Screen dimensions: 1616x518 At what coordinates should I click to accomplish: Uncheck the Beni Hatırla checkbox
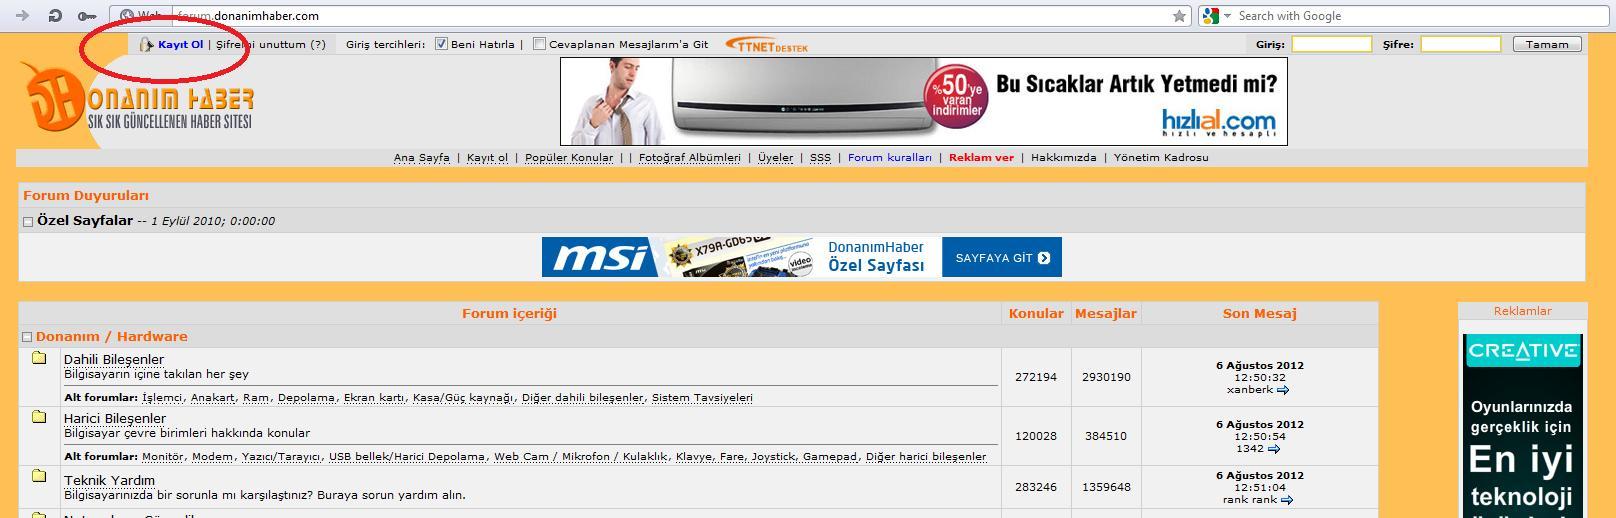point(441,44)
